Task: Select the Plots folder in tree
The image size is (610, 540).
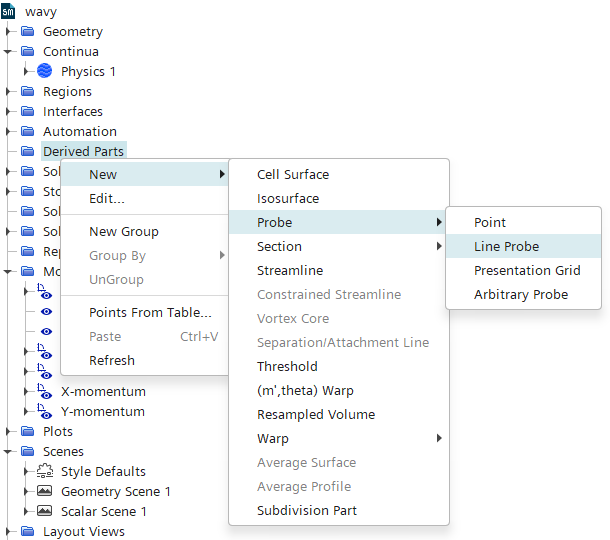Action: click(57, 431)
